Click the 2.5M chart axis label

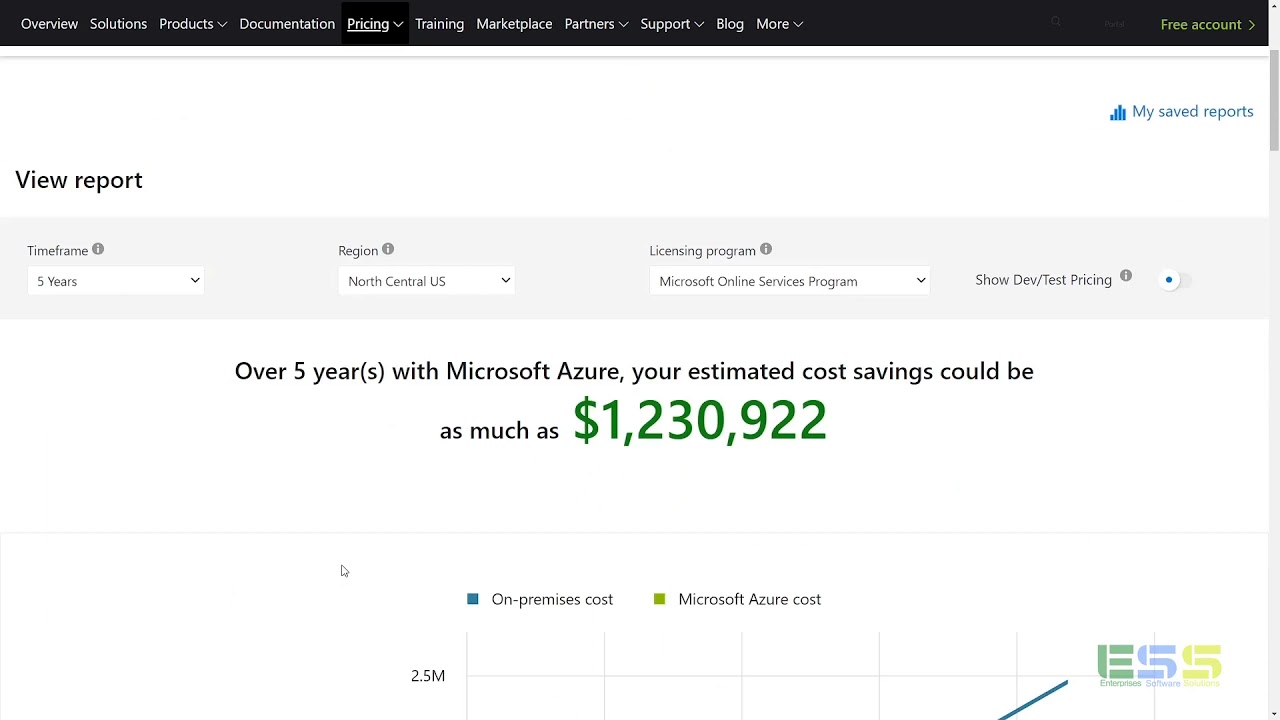click(428, 676)
